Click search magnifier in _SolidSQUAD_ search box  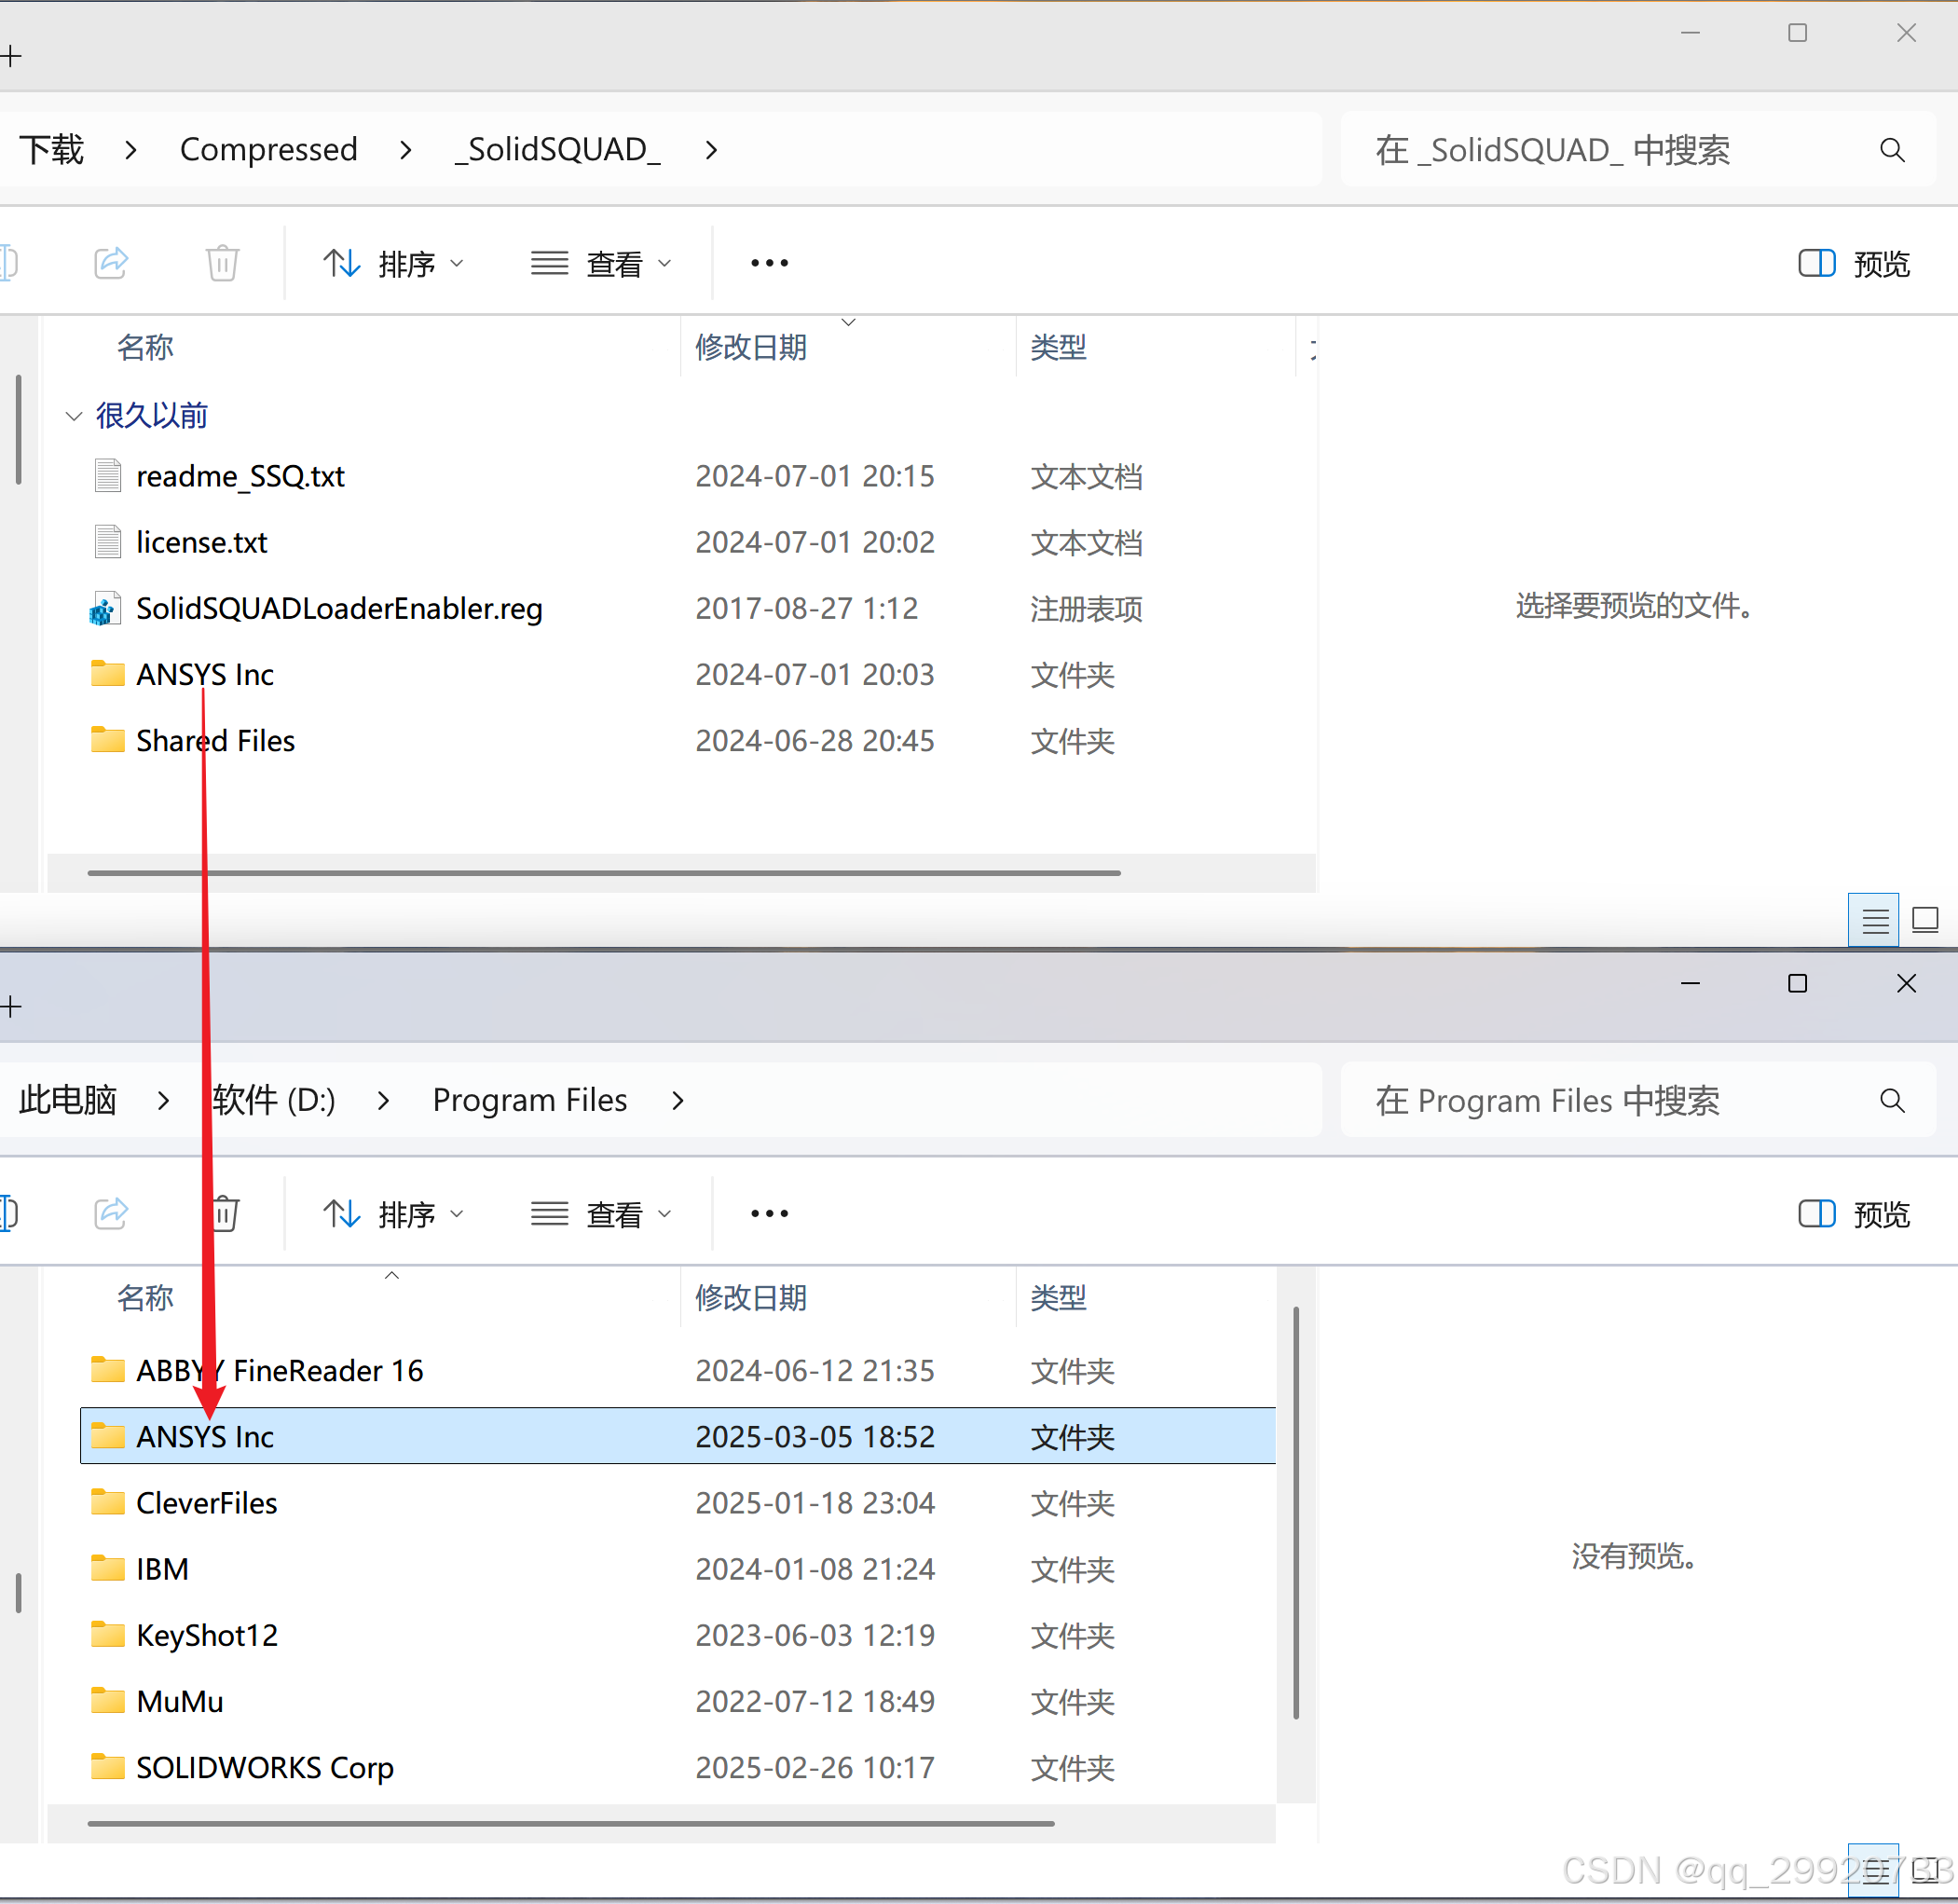tap(1891, 150)
